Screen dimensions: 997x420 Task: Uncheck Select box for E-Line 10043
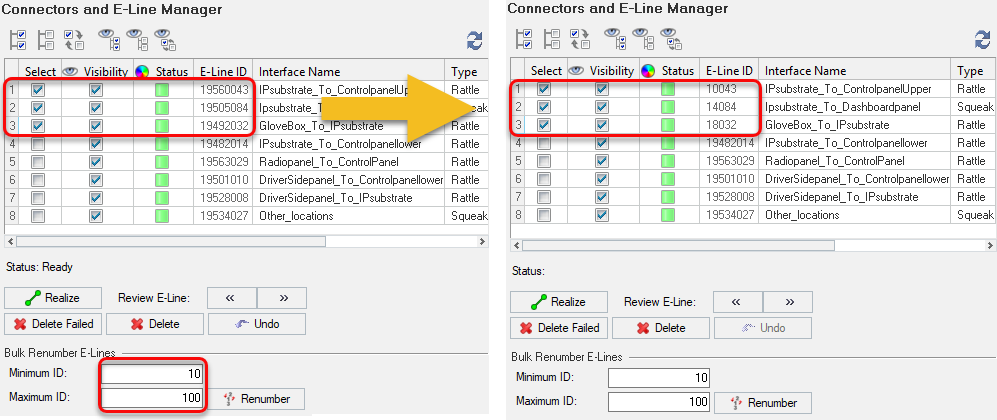click(x=544, y=89)
